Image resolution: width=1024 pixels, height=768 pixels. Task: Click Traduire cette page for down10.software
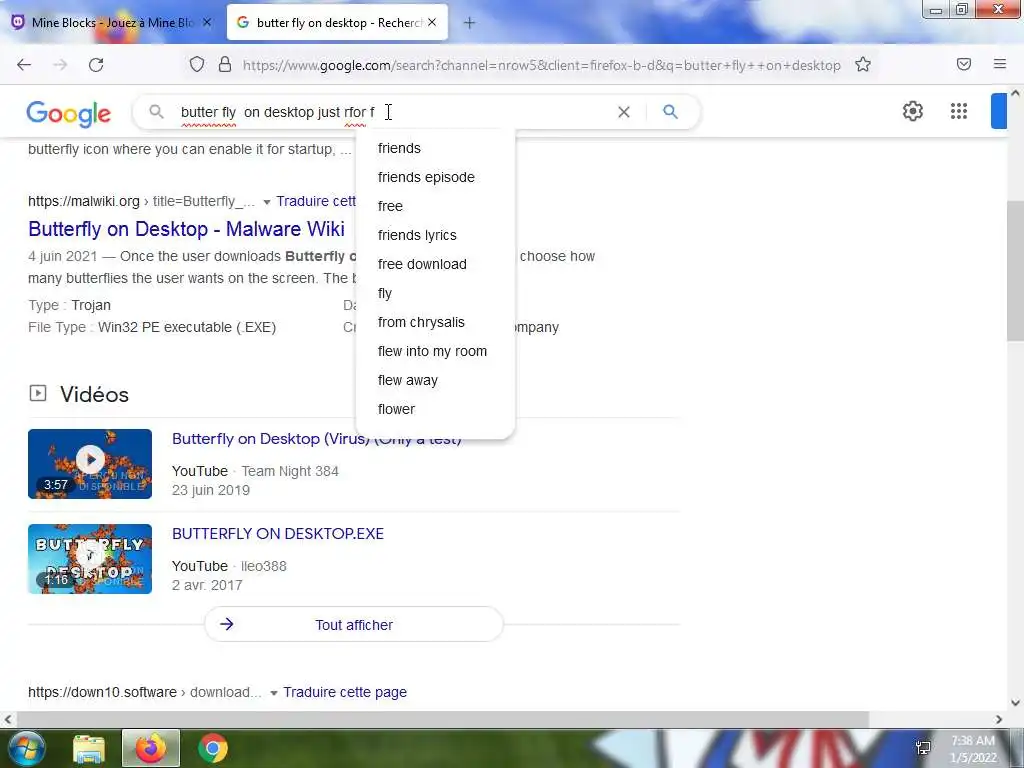tap(345, 692)
